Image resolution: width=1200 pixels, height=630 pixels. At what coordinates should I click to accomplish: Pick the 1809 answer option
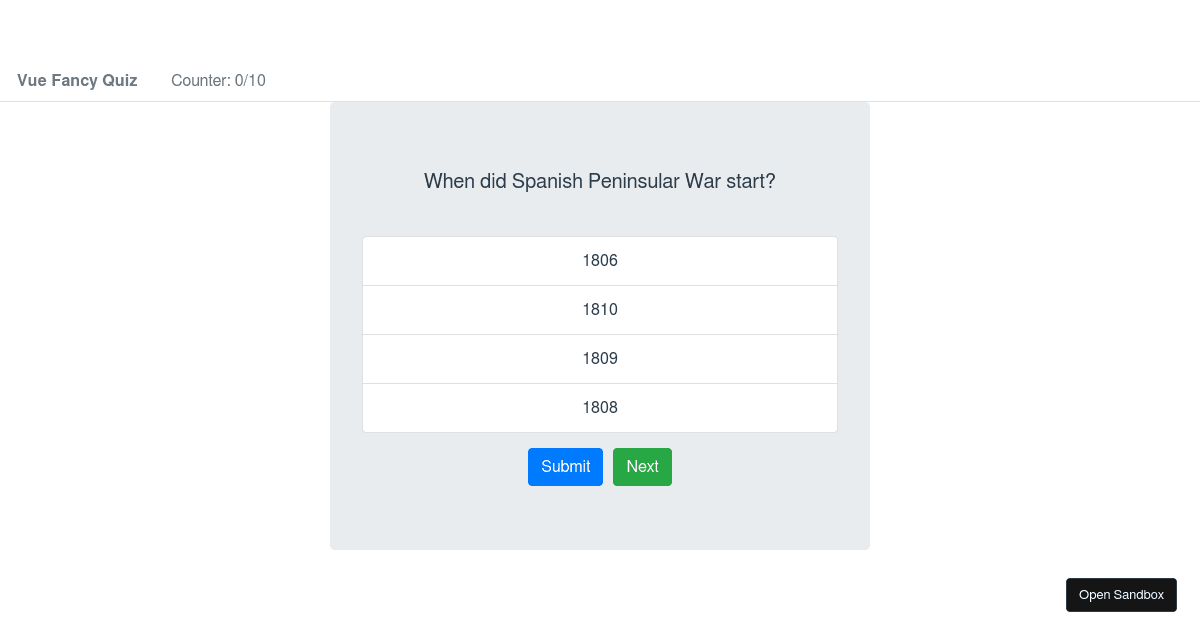click(x=600, y=359)
